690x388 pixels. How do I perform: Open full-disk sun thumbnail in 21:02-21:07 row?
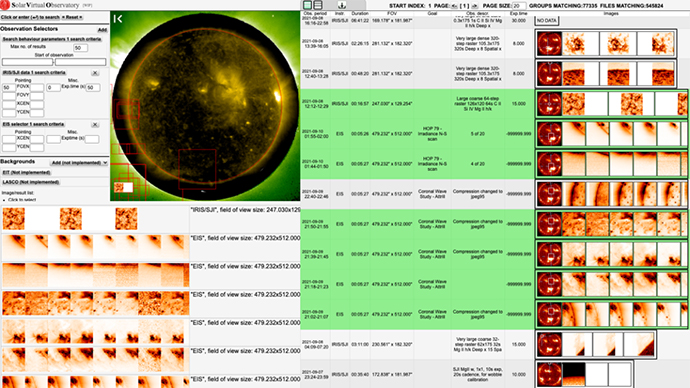pyautogui.click(x=549, y=314)
